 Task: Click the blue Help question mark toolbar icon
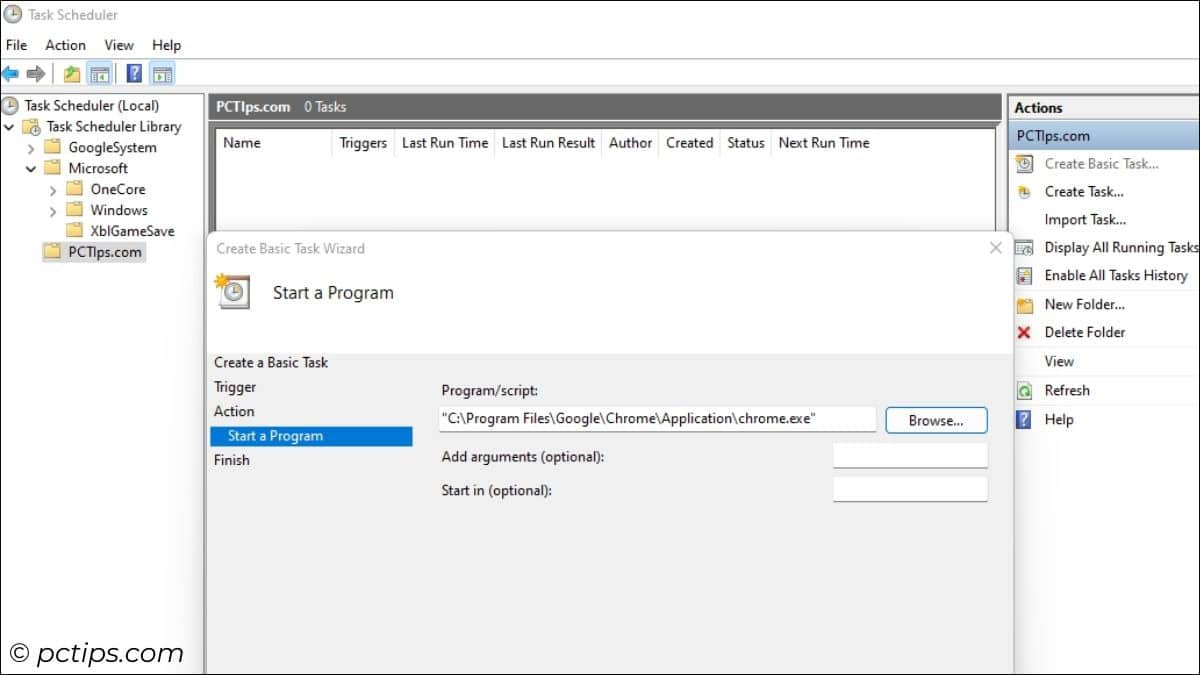point(133,72)
